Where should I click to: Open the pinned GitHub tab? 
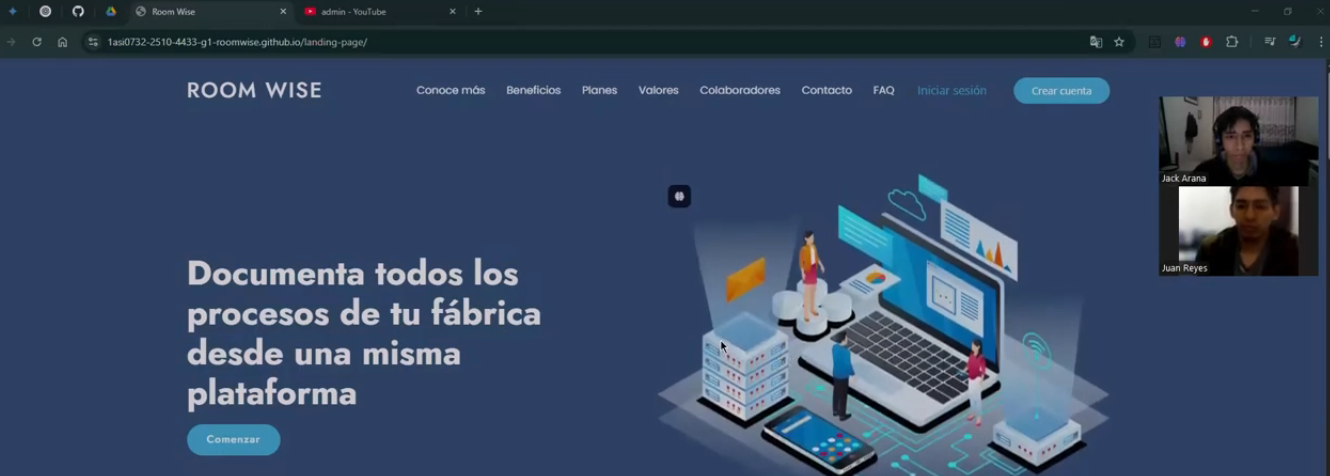tap(78, 12)
